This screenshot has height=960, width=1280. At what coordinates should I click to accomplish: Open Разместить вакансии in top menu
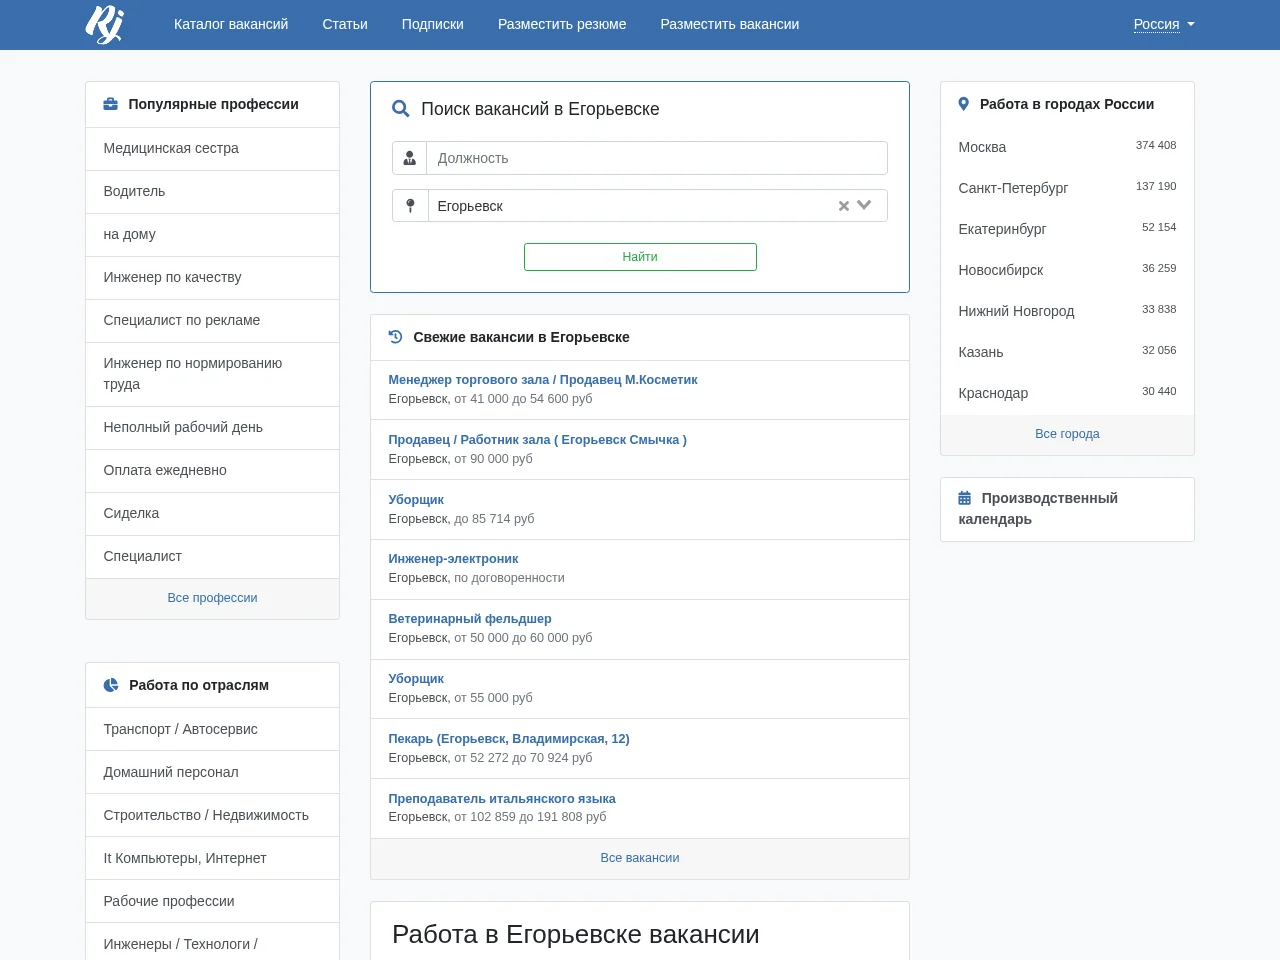pyautogui.click(x=730, y=24)
